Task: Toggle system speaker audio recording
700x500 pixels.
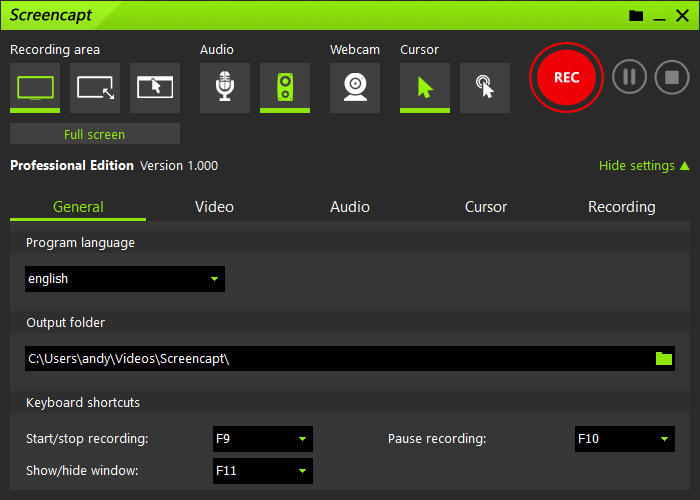Action: click(x=285, y=88)
